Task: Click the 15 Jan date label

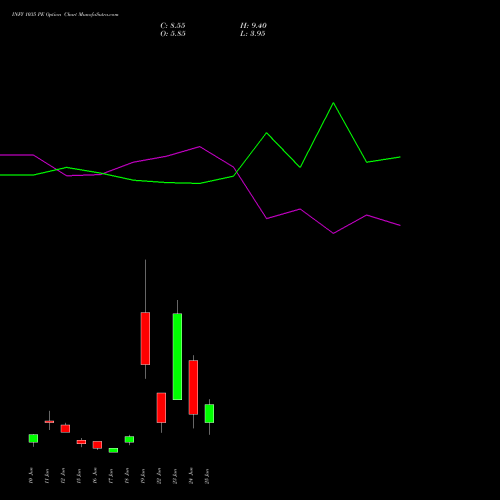Action: (x=79, y=476)
